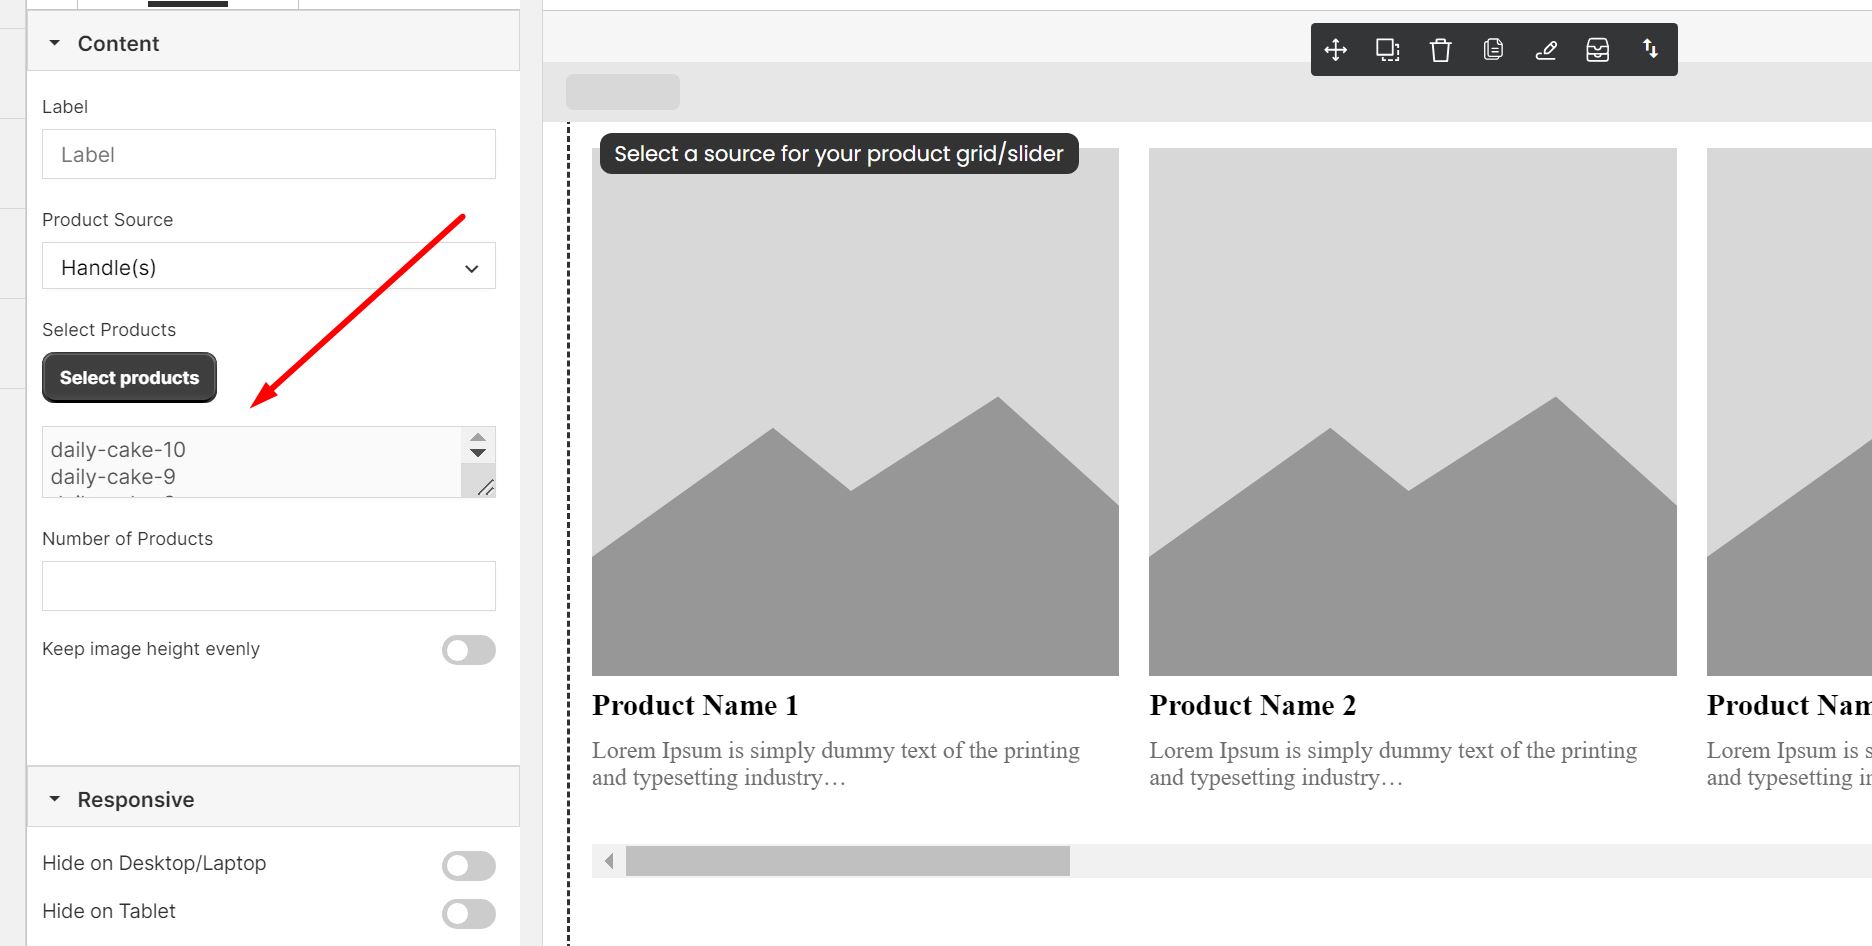
Task: Click the horizontal scrollbar thumb under products
Action: [x=848, y=861]
